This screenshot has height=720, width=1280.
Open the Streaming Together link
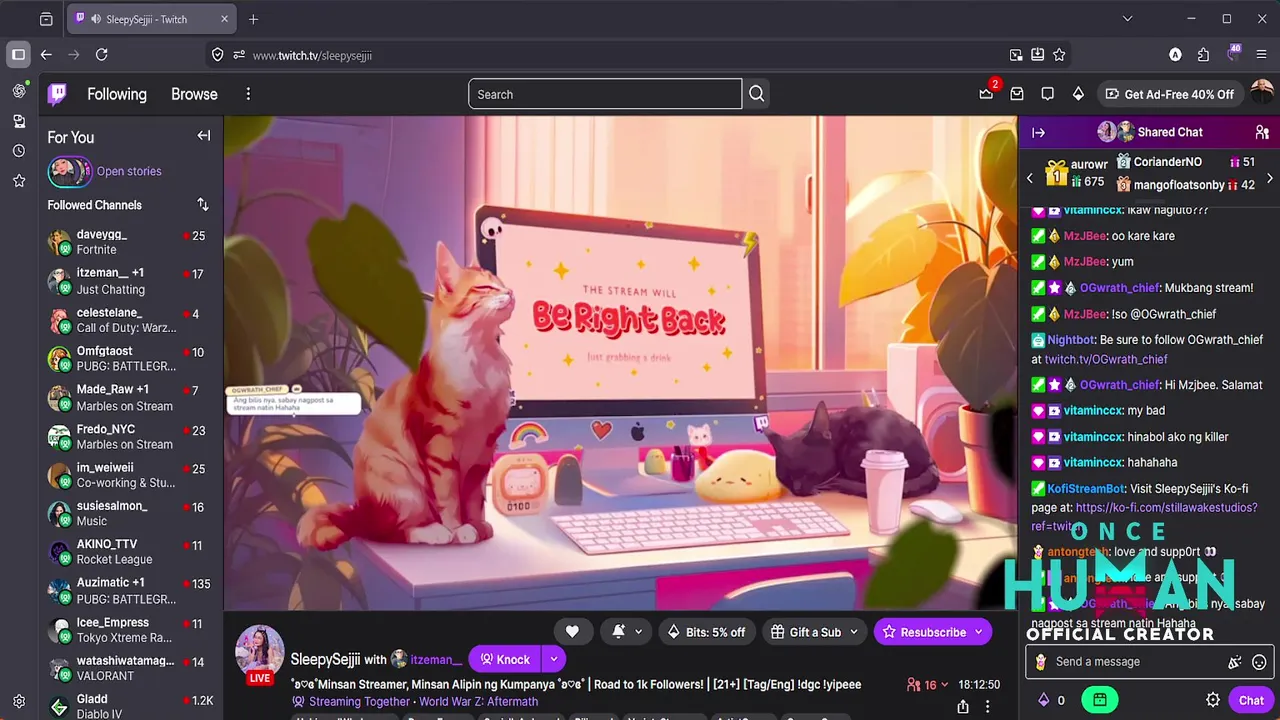pyautogui.click(x=359, y=701)
